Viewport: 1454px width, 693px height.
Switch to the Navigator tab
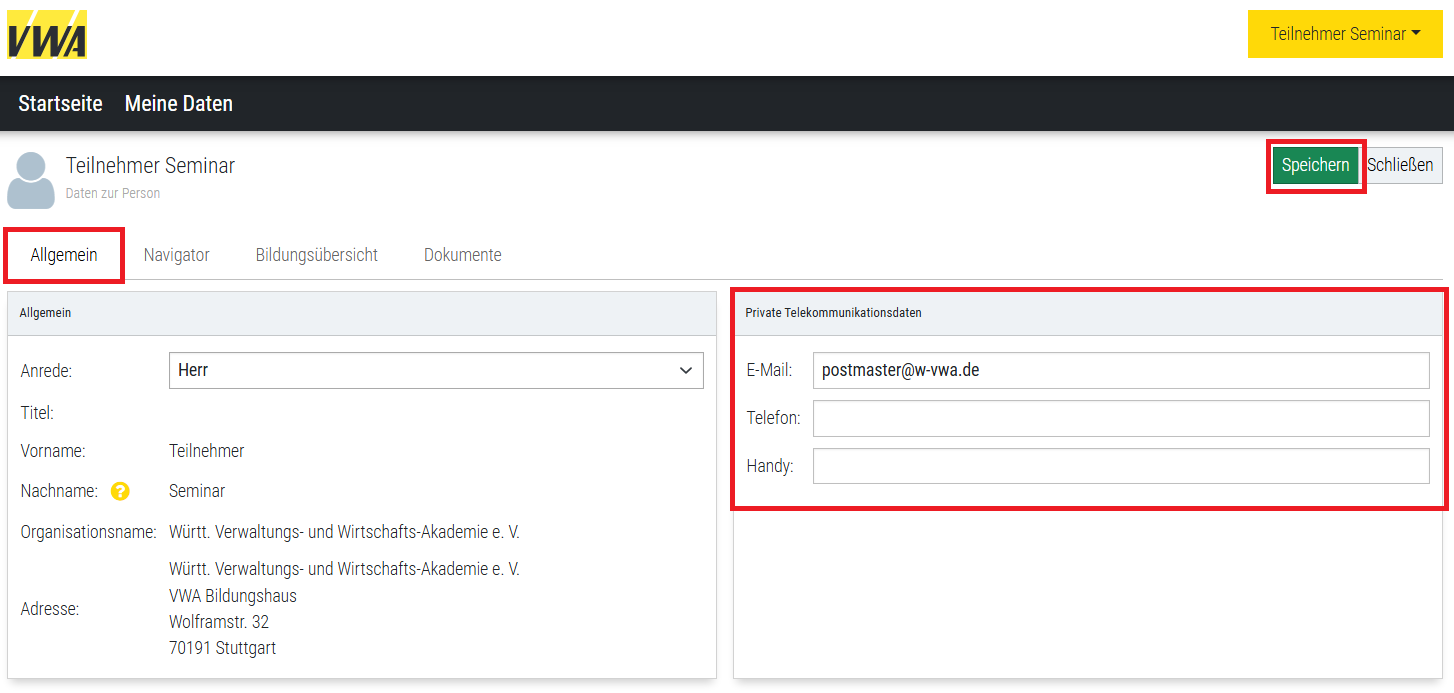pos(176,255)
